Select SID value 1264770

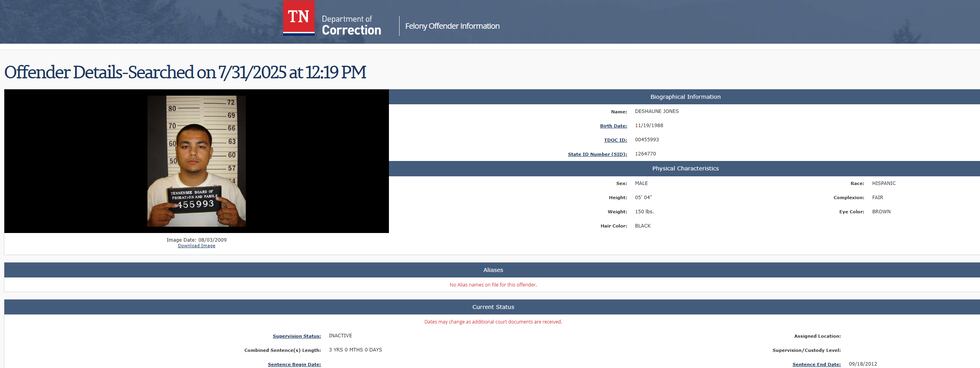[645, 154]
